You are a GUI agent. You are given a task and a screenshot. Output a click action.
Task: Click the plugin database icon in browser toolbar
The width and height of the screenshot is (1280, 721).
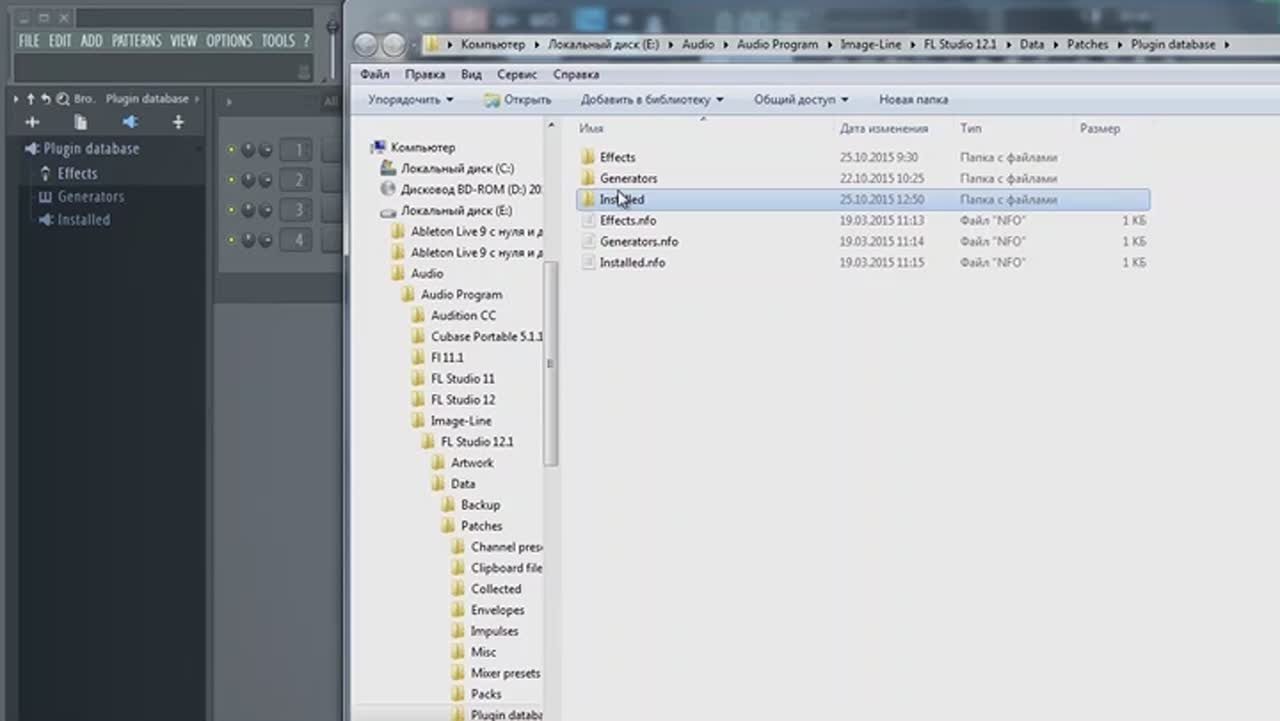coord(130,122)
